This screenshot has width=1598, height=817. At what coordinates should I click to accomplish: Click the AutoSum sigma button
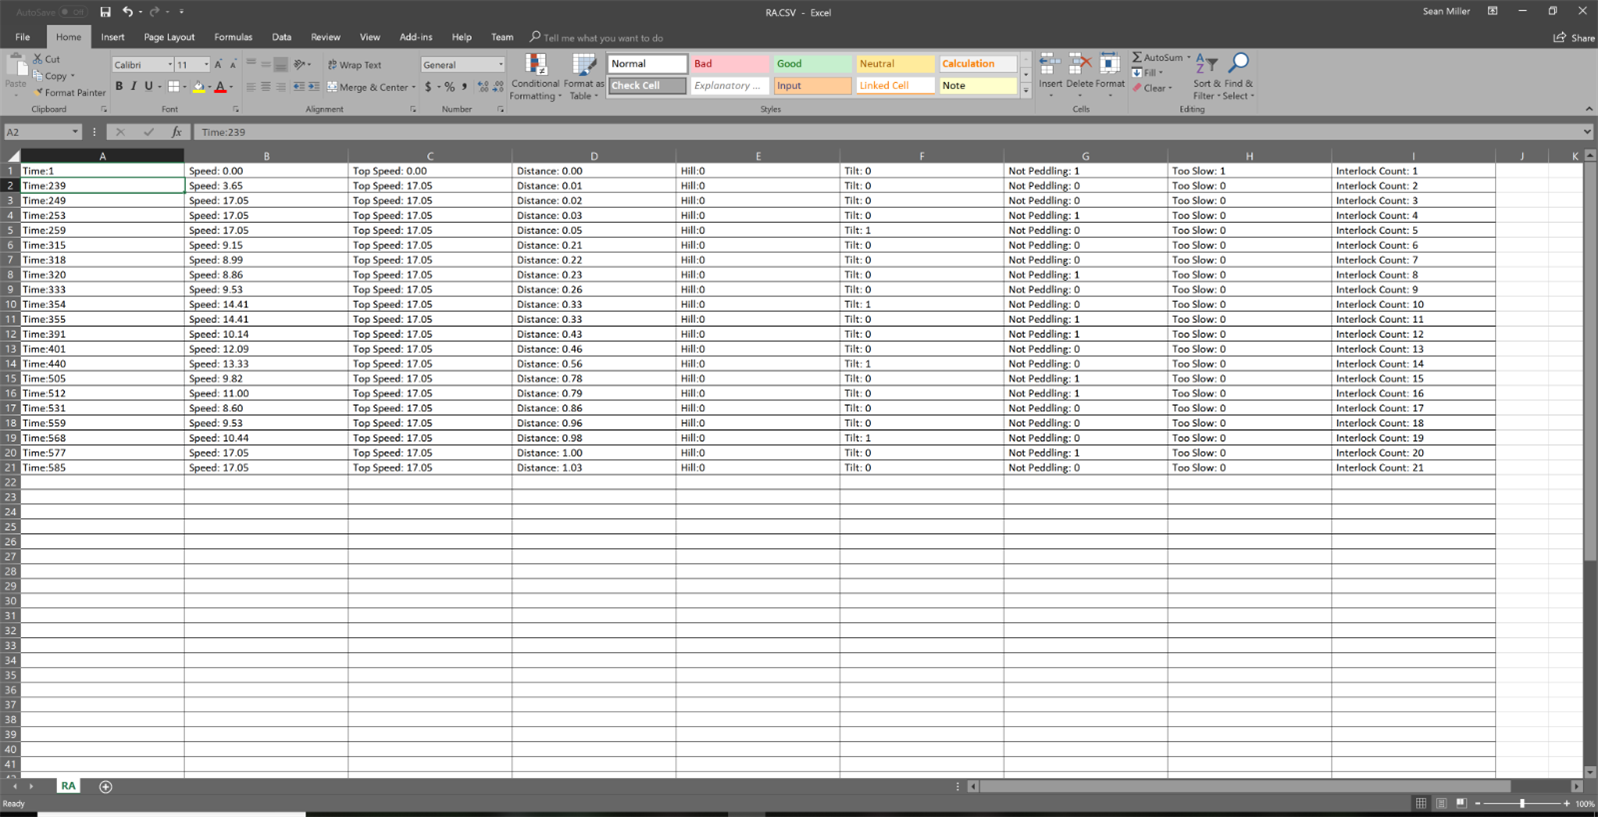[x=1157, y=58]
